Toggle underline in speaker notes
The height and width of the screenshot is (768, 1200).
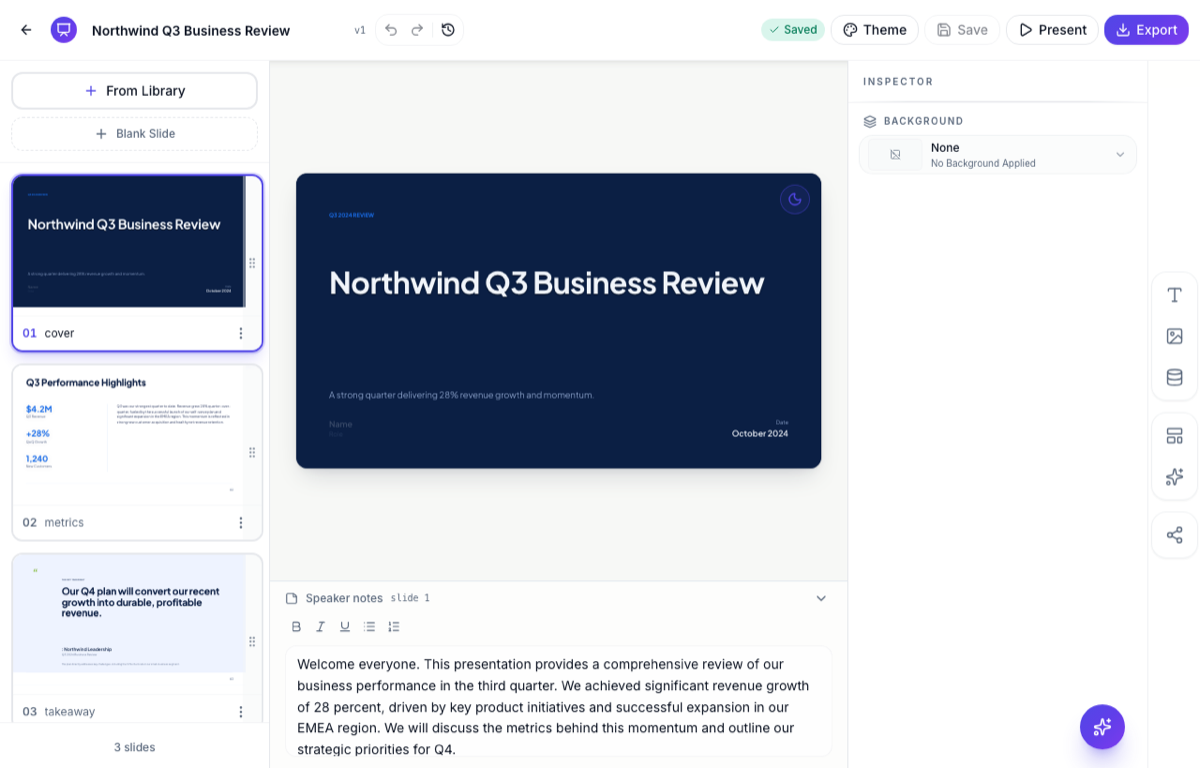[x=345, y=627]
